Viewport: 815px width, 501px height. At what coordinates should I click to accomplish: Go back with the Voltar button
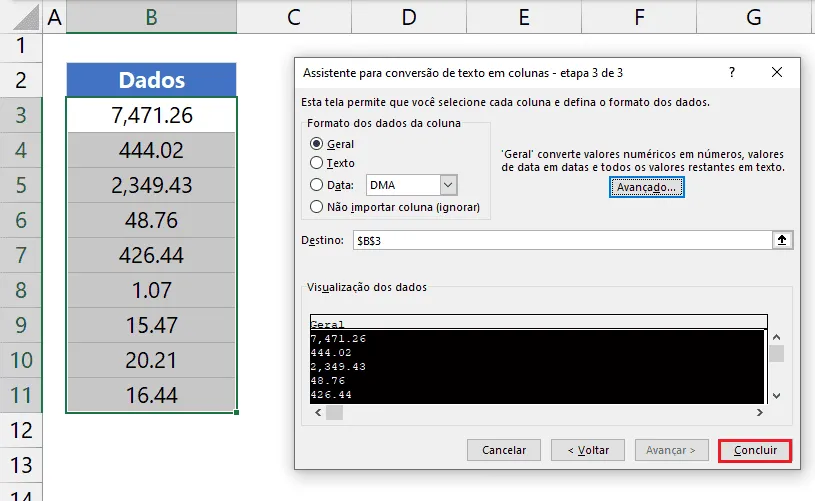(x=588, y=450)
